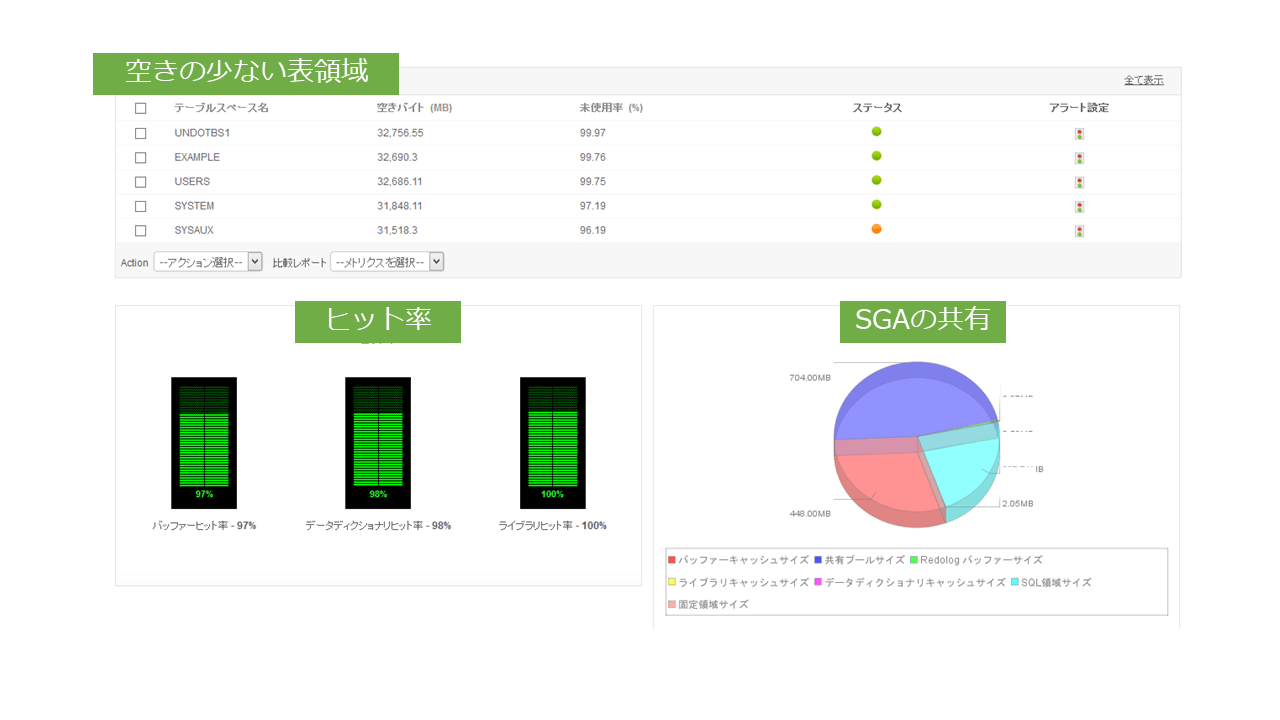
Task: Check the UNDOTBS1 tablespace checkbox
Action: [141, 133]
